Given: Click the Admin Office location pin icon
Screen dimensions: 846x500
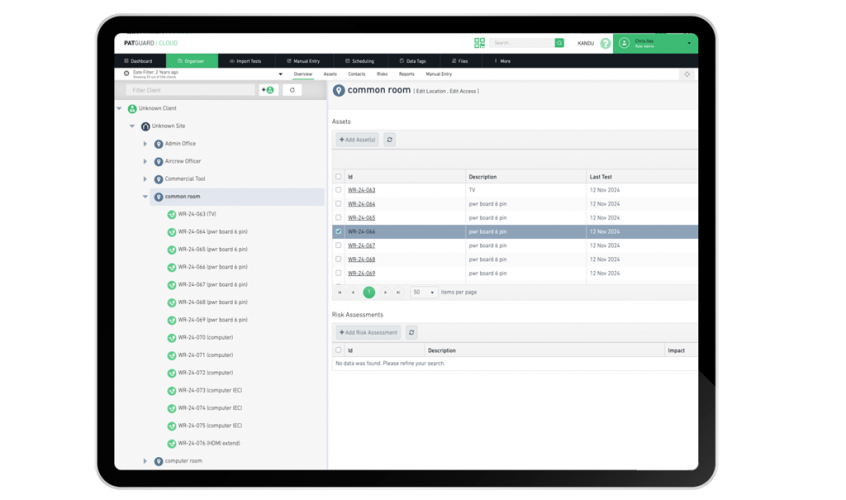Looking at the screenshot, I should [x=159, y=144].
